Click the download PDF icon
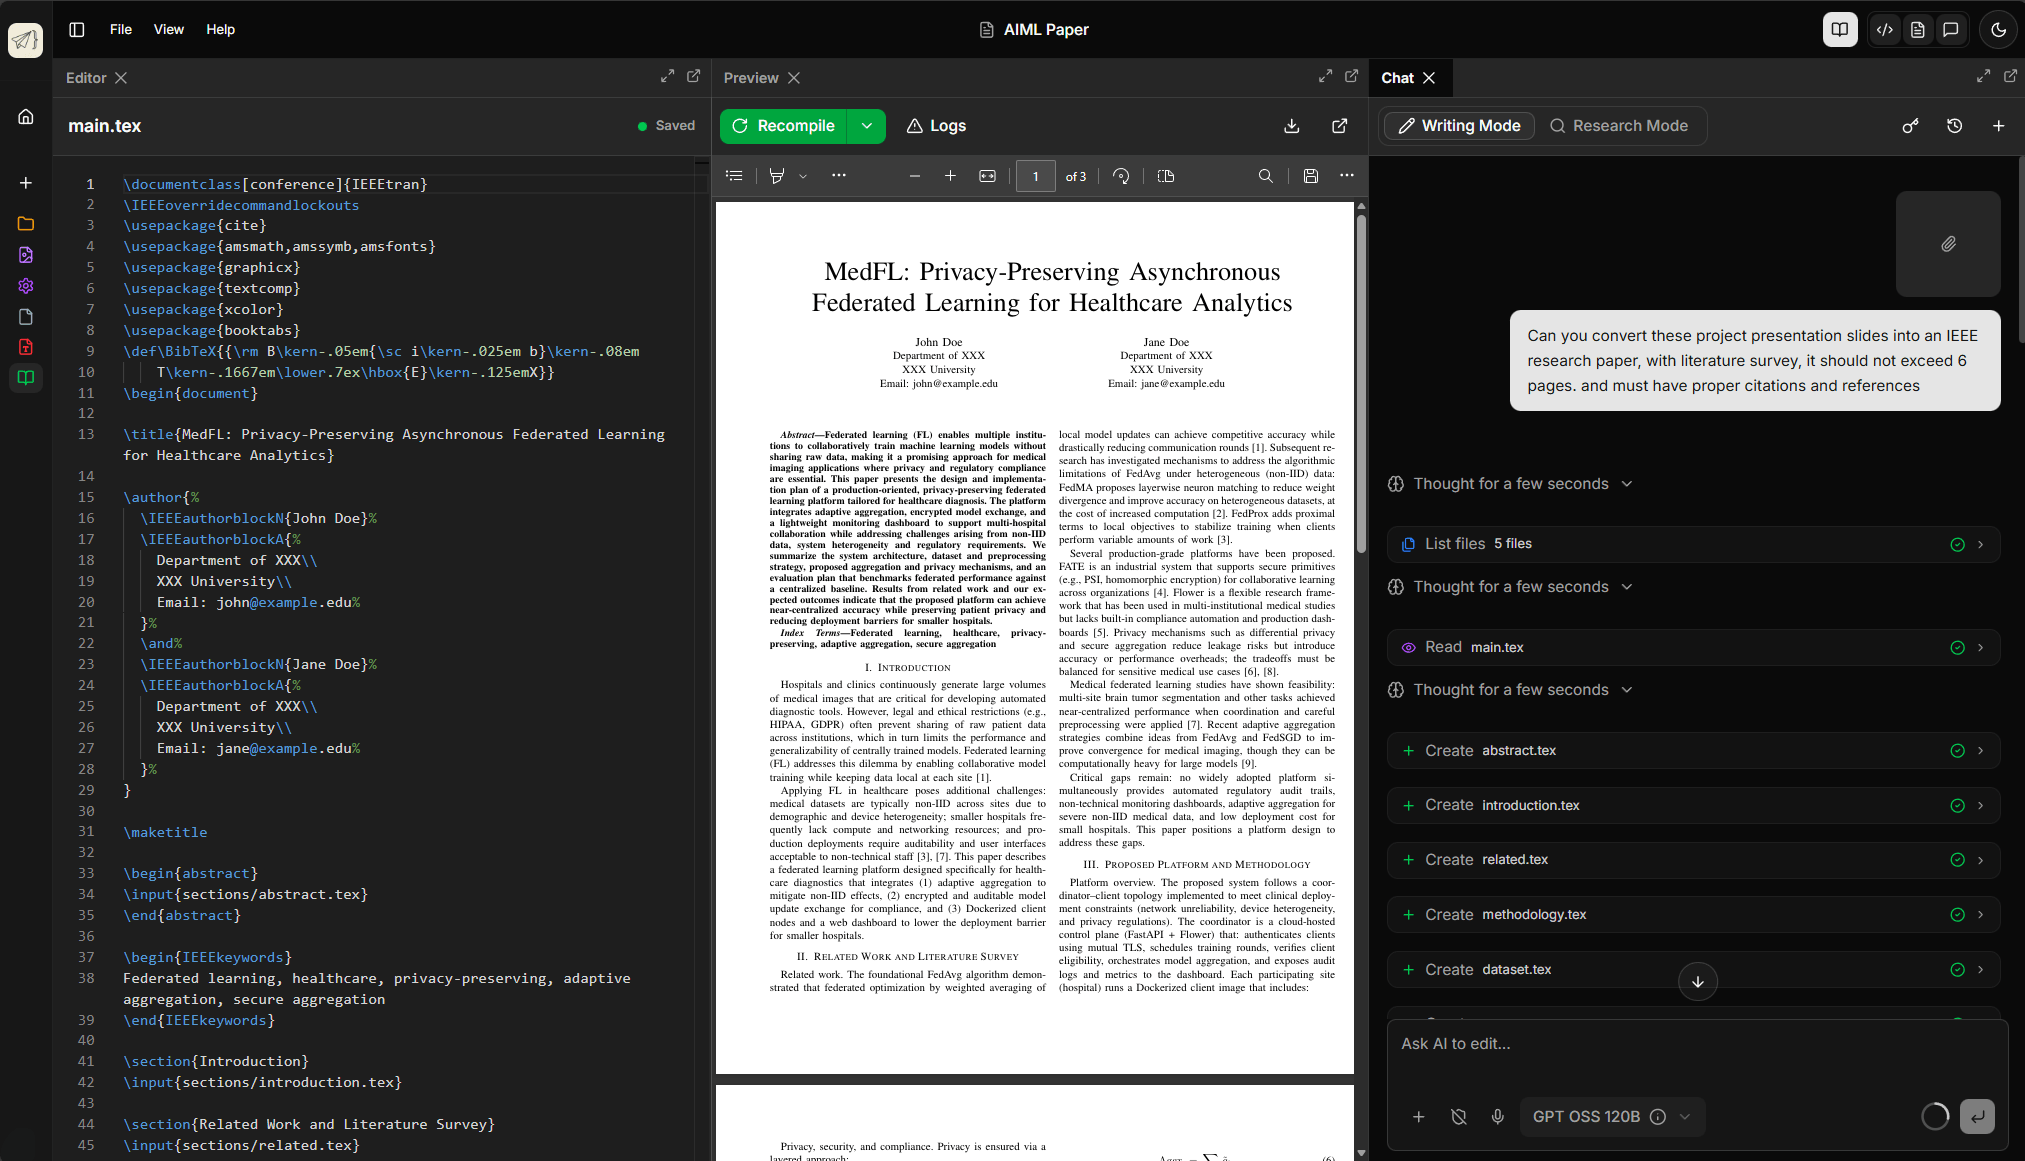The image size is (2025, 1161). pos(1291,126)
